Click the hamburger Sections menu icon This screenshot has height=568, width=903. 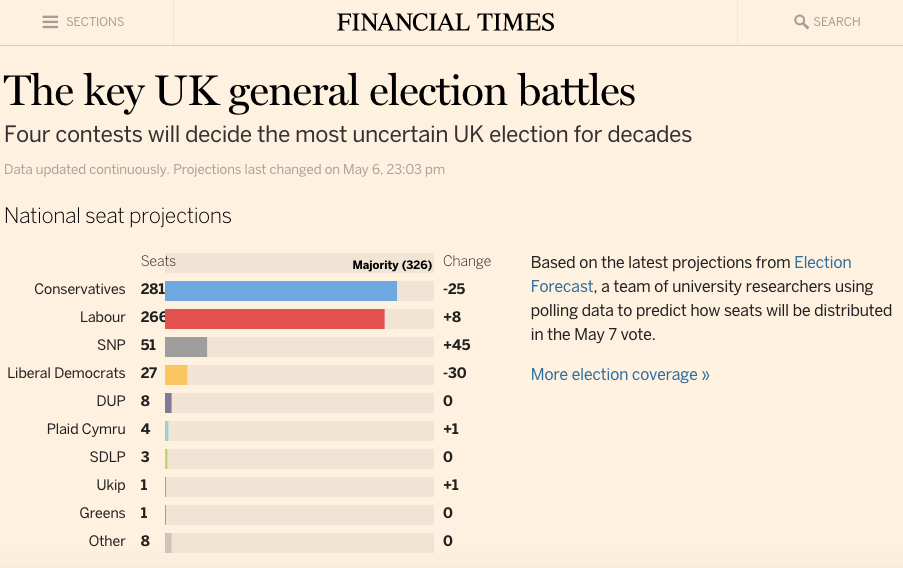50,22
